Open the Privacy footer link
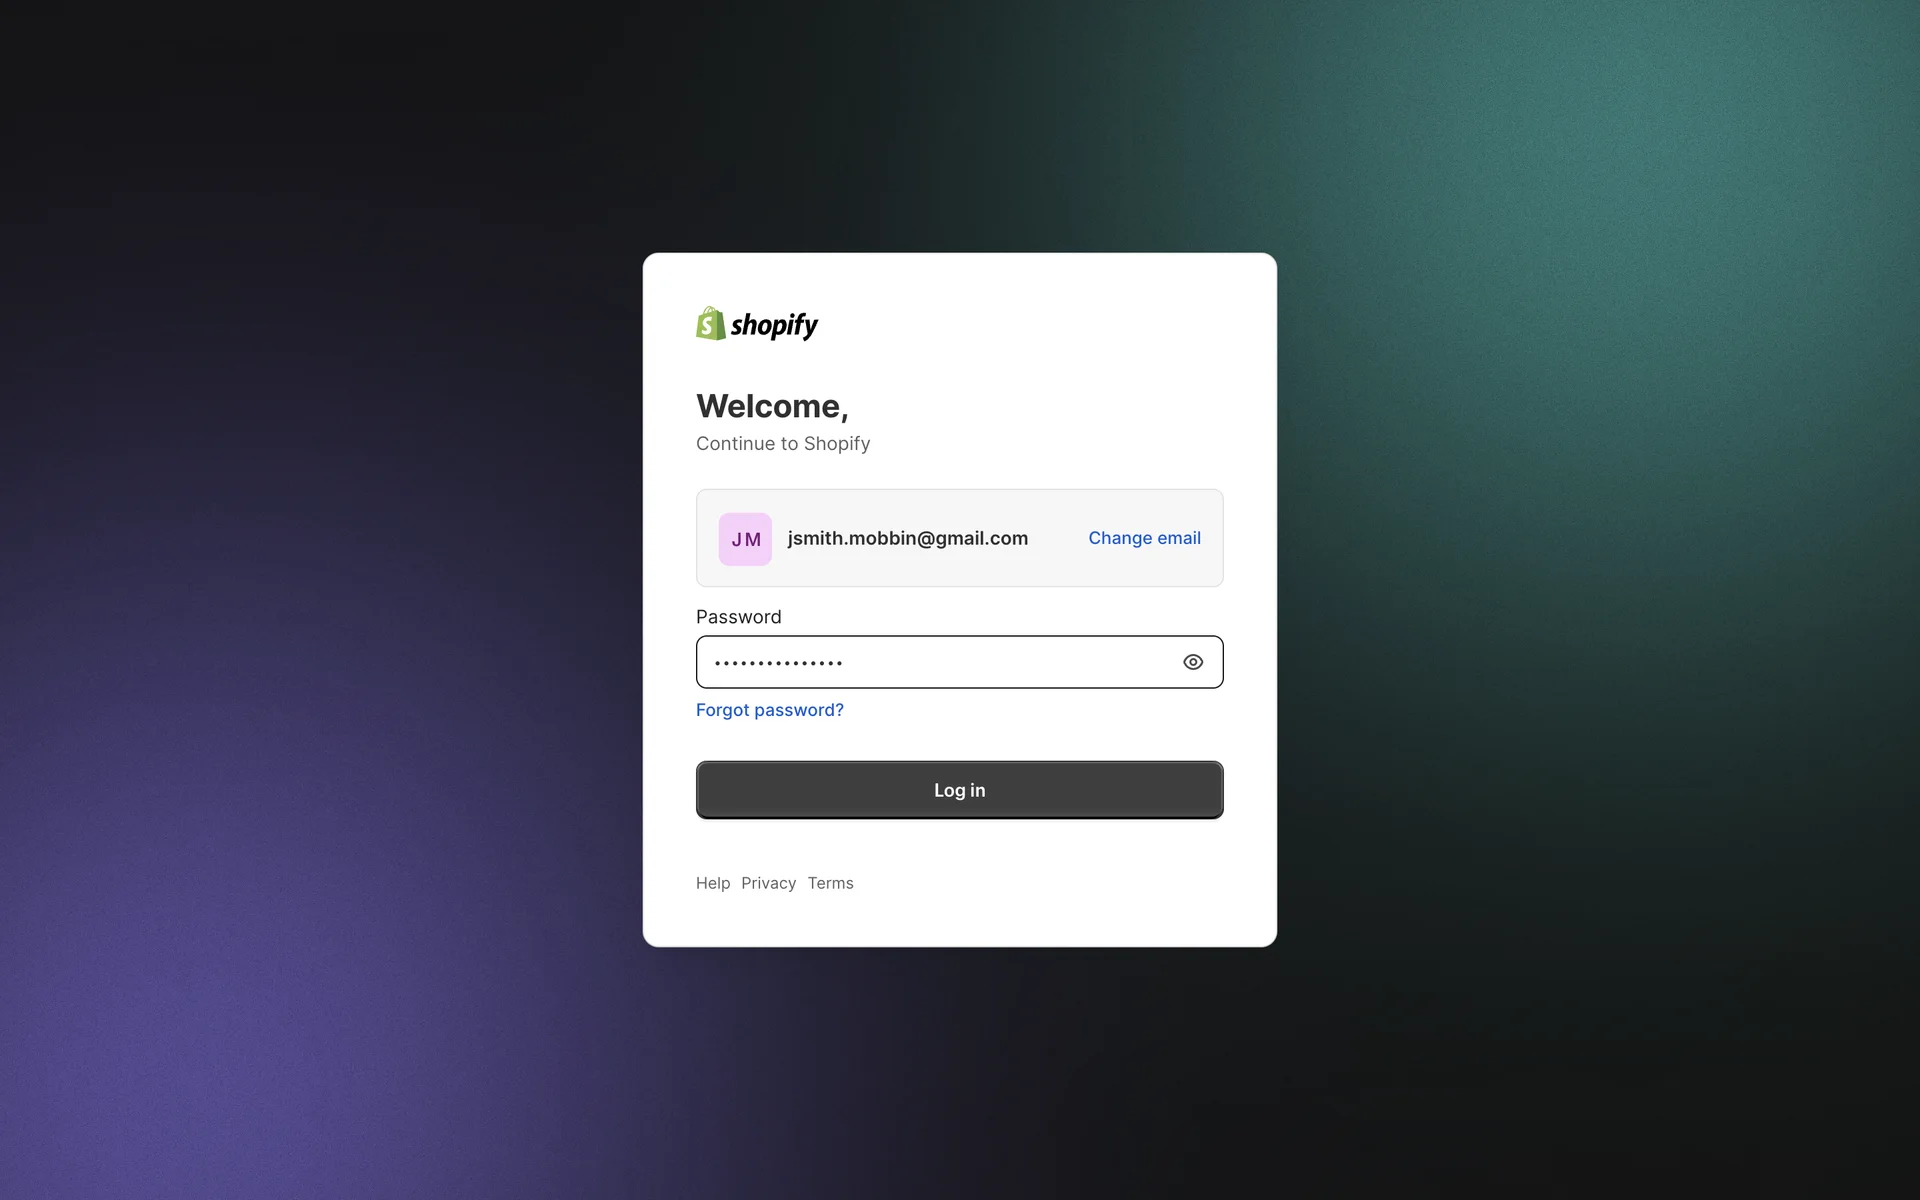Screen dimensions: 1920x1200 tap(768, 883)
